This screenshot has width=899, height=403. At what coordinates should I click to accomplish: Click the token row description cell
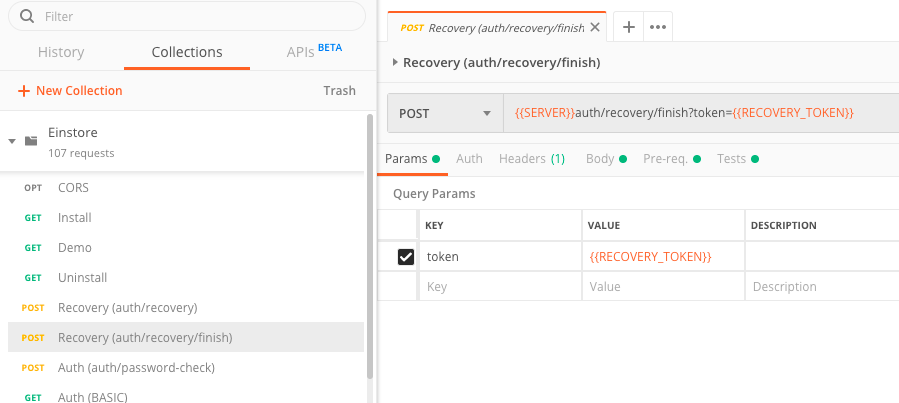[x=822, y=257]
